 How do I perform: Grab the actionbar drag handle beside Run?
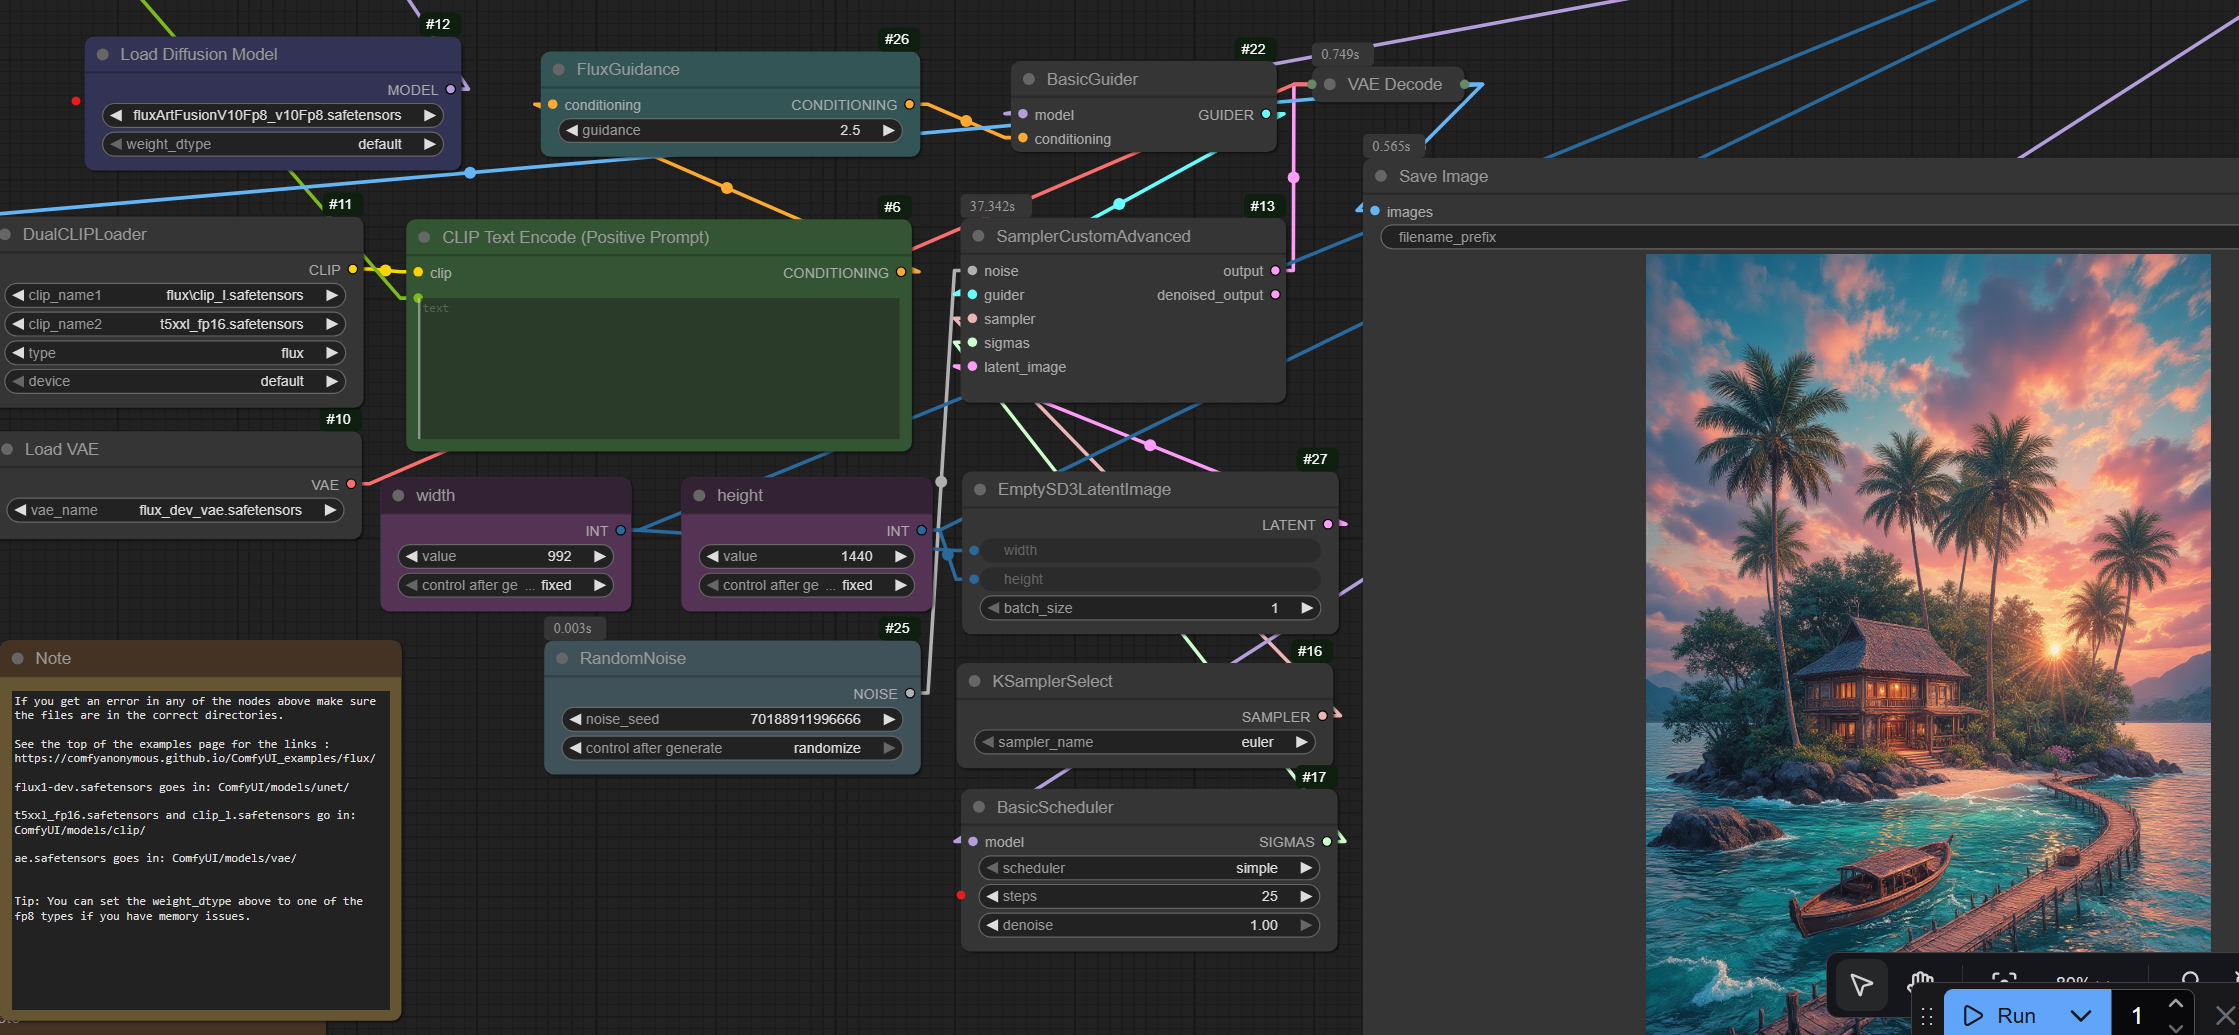[x=1927, y=1016]
